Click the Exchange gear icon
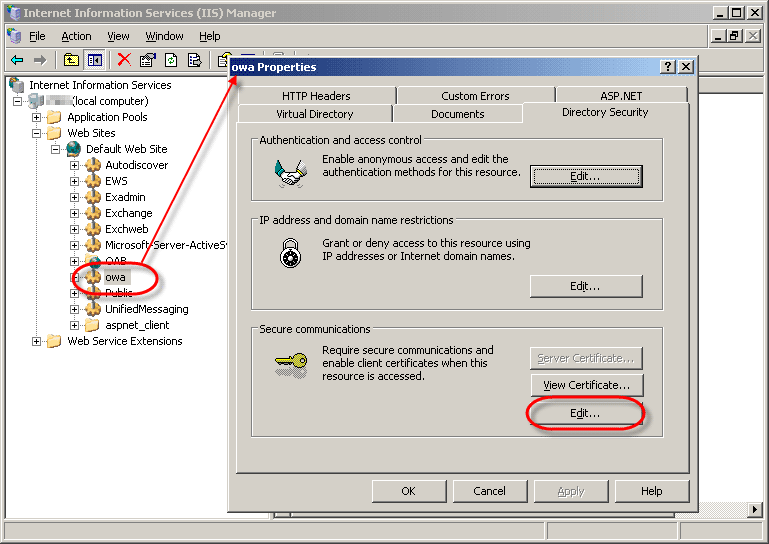The image size is (769, 544). (x=93, y=213)
